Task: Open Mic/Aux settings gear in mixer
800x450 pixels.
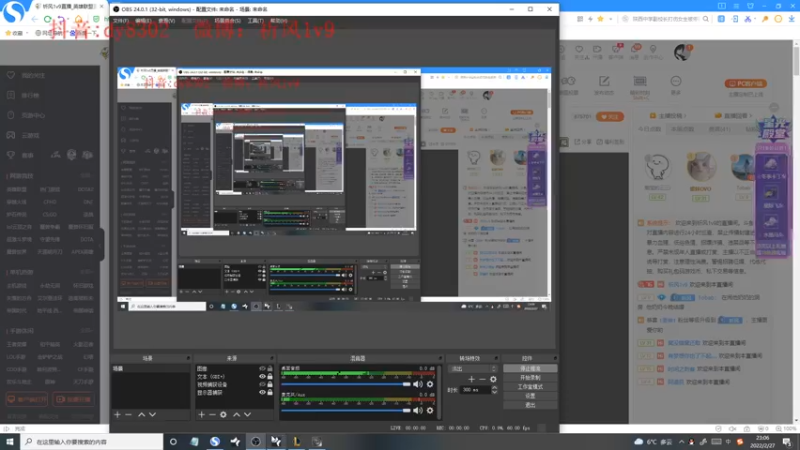Action: [430, 410]
